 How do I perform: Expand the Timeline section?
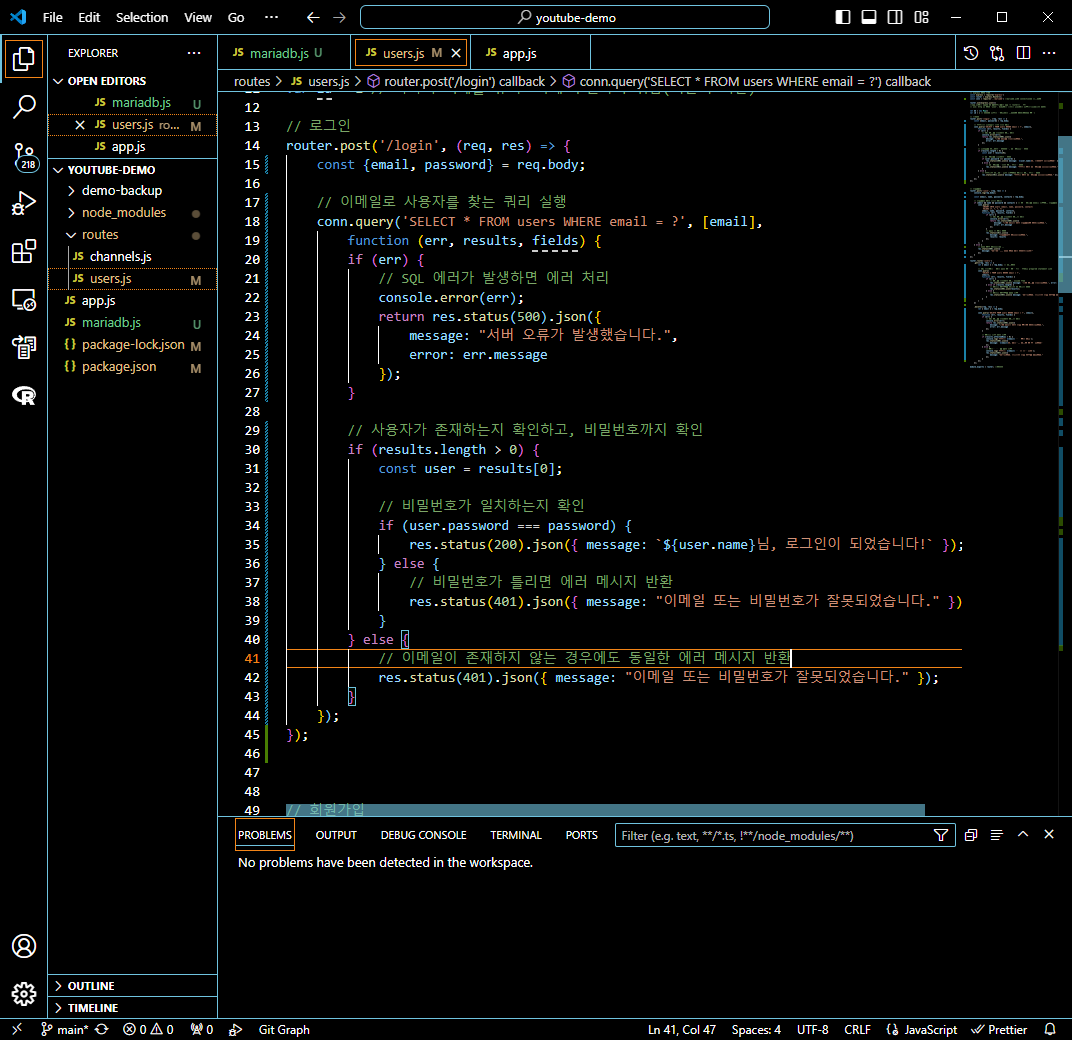point(133,1008)
